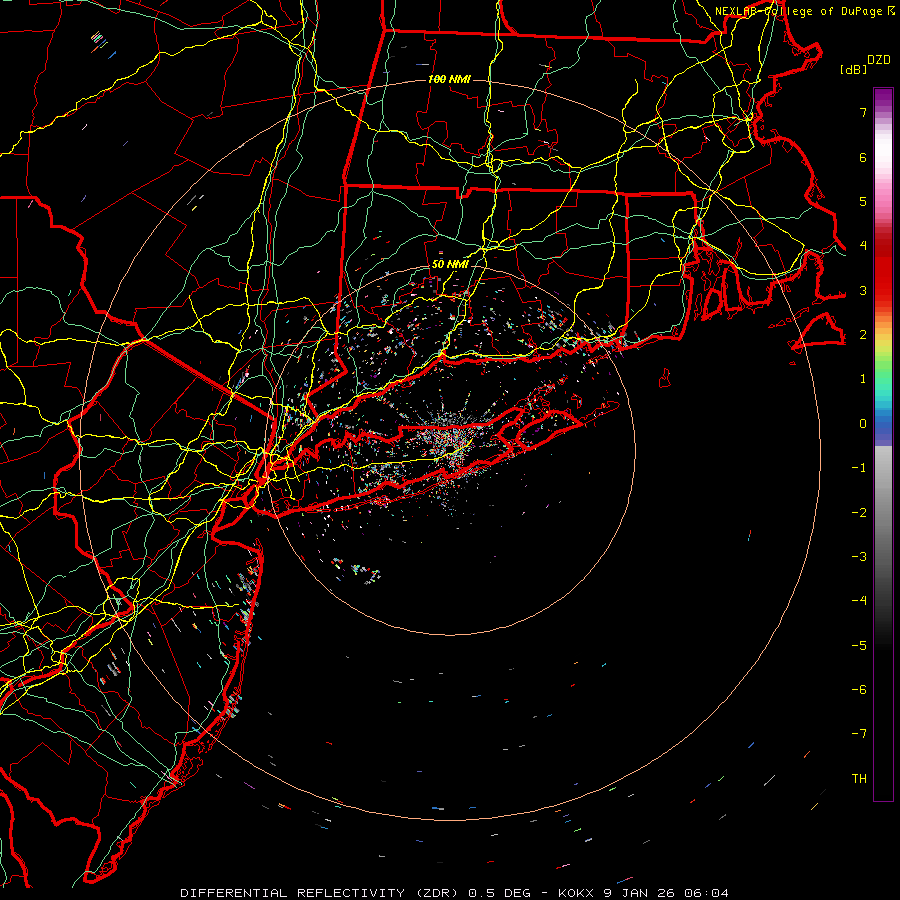900x900 pixels.
Task: Select the "1" value on the scale
Action: tap(863, 379)
